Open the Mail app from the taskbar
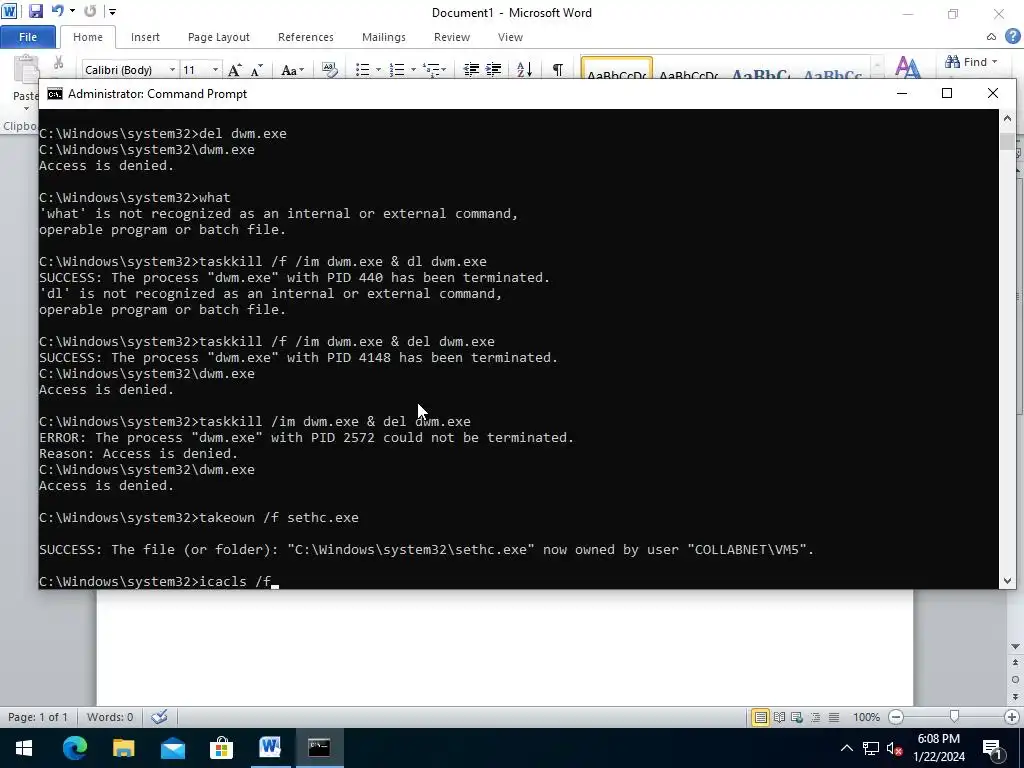The image size is (1024, 768). point(172,748)
